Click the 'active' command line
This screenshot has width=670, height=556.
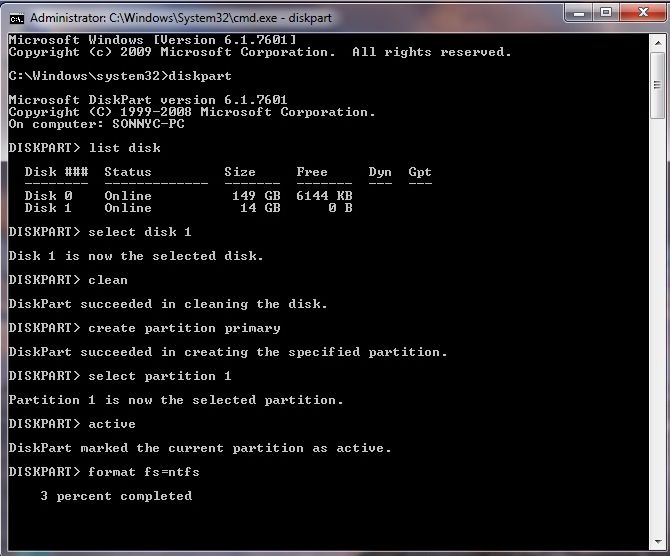(x=72, y=424)
